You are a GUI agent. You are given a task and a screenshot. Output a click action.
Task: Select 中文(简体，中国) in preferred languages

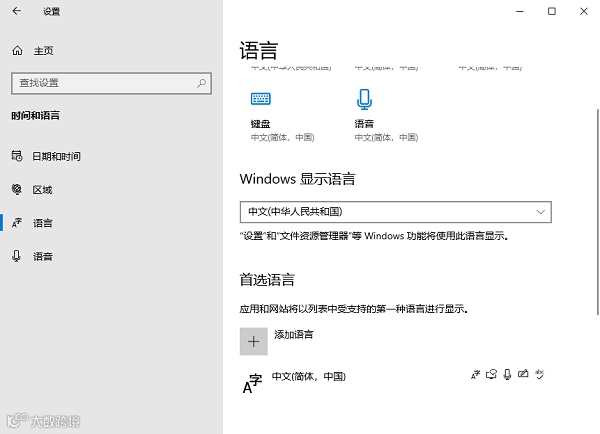click(308, 376)
